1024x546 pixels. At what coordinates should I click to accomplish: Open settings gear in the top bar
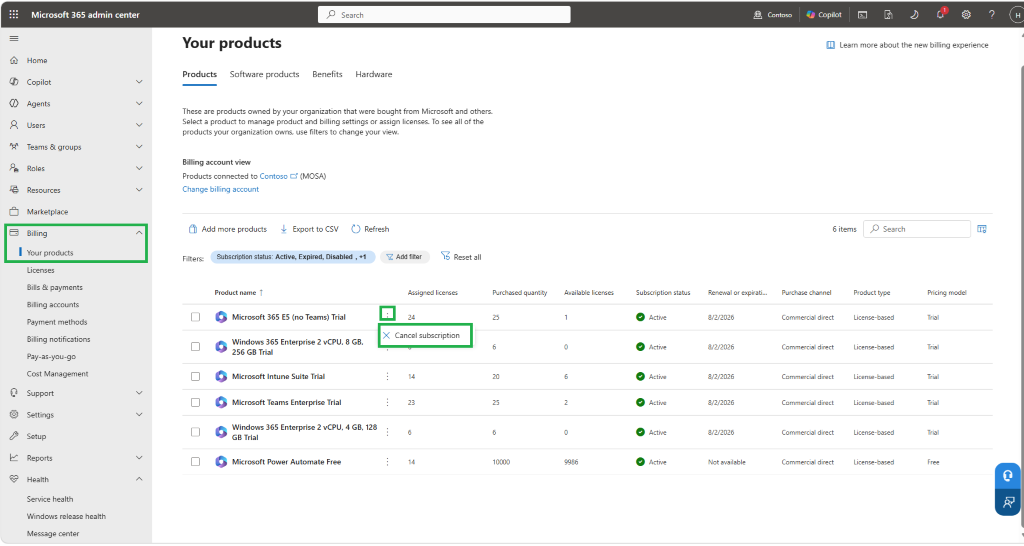[966, 14]
